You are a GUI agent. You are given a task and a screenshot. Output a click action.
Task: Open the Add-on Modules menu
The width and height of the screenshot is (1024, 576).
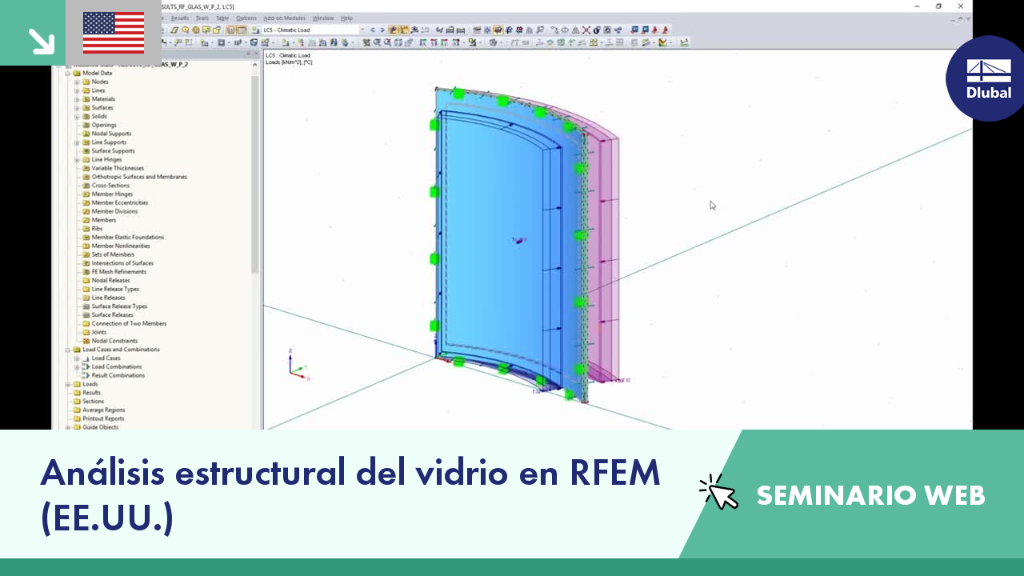pyautogui.click(x=284, y=18)
